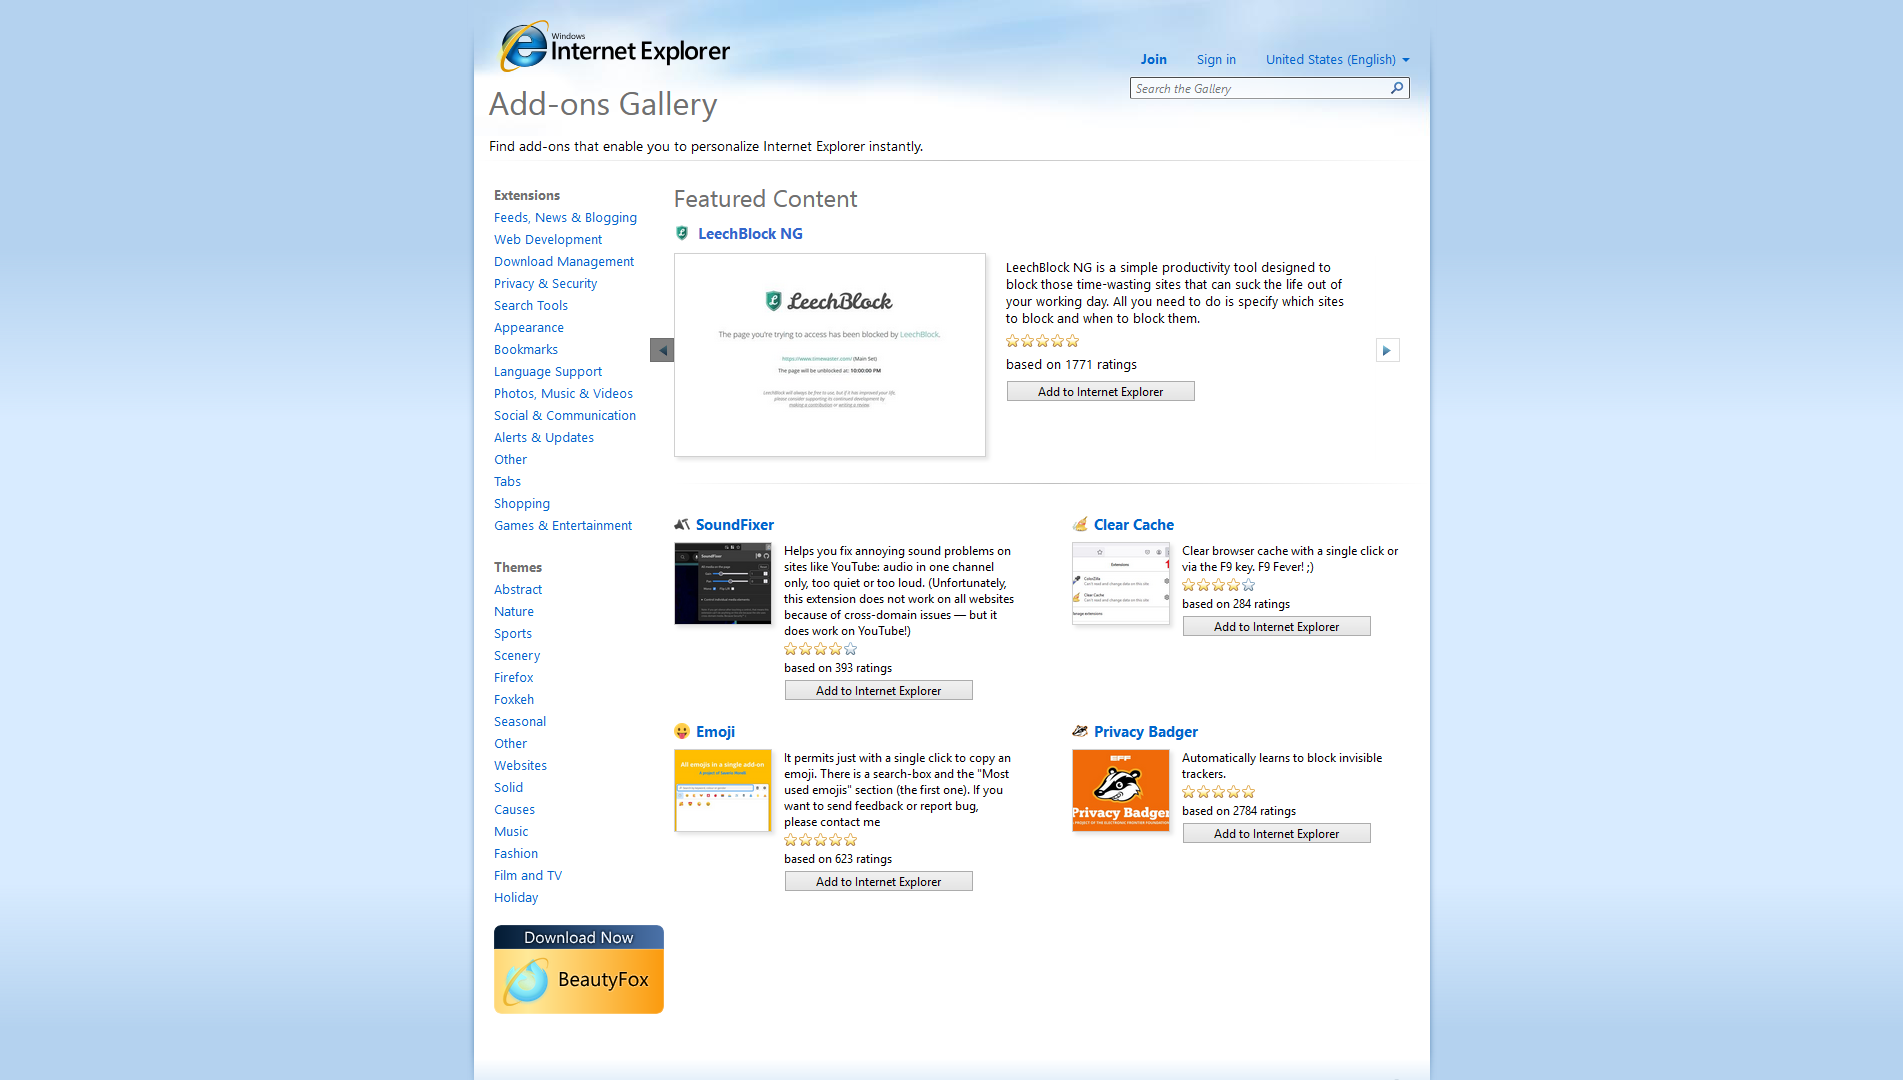1903x1080 pixels.
Task: Focus the Search the Gallery field
Action: click(1258, 88)
